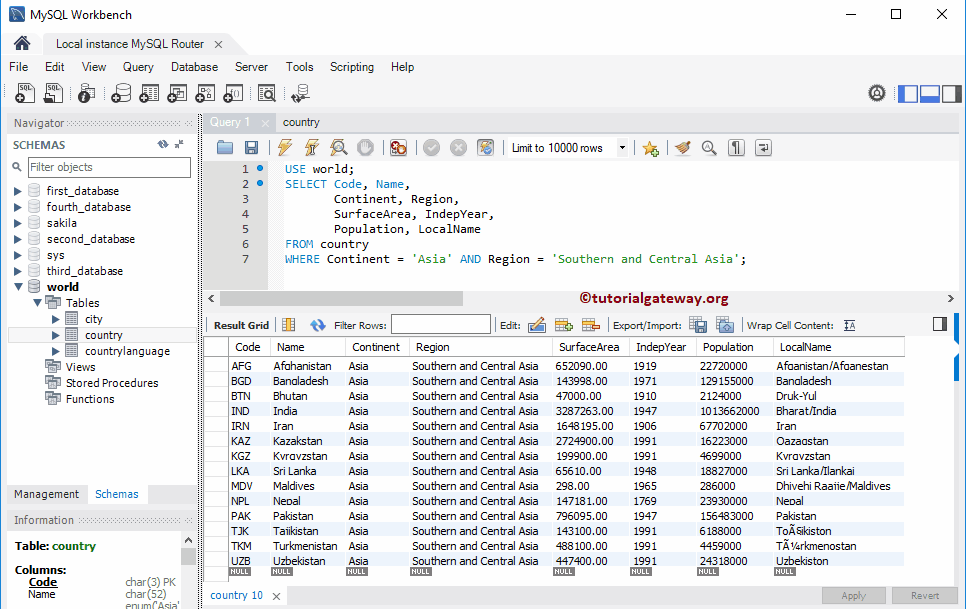This screenshot has height=609, width=966.
Task: Click the Execute query lightning bolt icon
Action: [x=285, y=148]
